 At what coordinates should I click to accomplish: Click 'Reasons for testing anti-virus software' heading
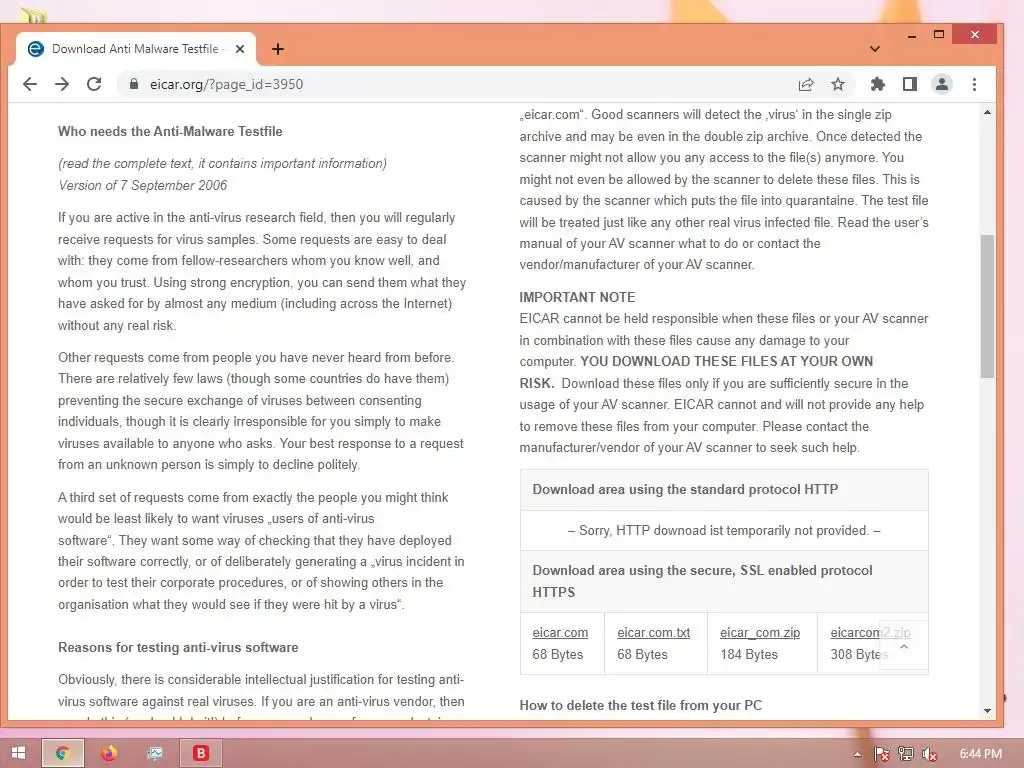pyautogui.click(x=178, y=647)
